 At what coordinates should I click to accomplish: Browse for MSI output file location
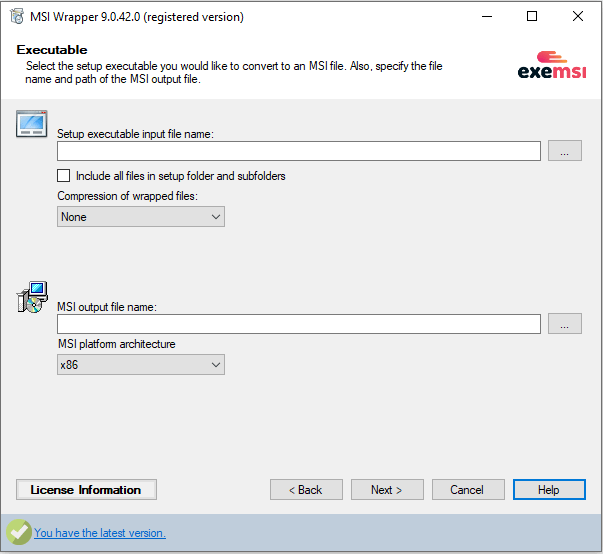coord(565,324)
